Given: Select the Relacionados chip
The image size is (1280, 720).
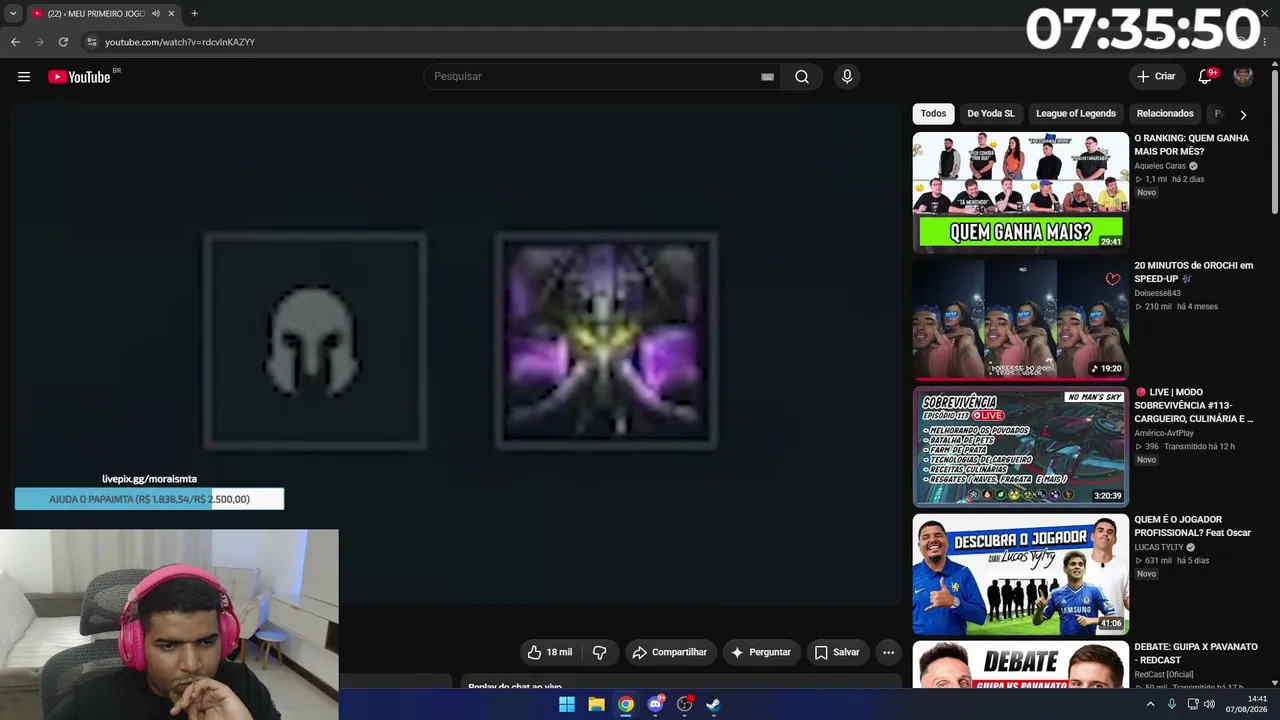Looking at the screenshot, I should pos(1165,114).
